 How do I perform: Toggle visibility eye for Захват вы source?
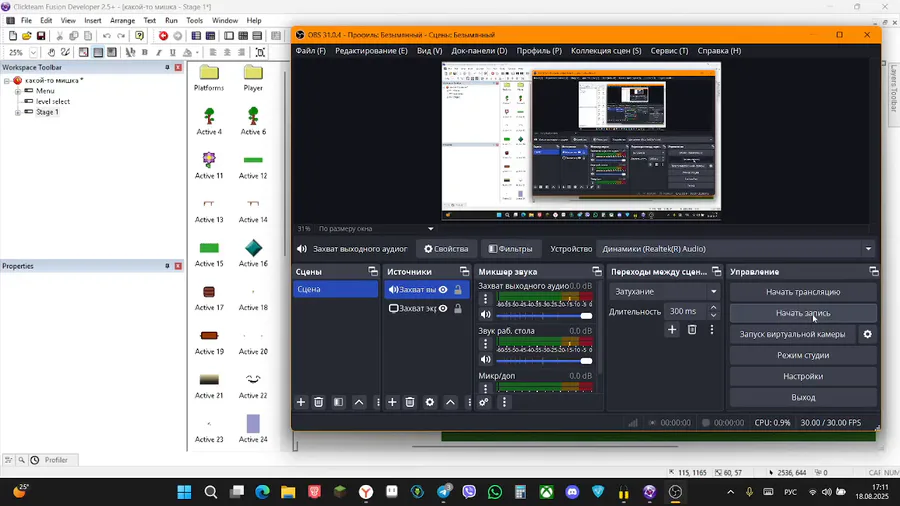[x=443, y=290]
